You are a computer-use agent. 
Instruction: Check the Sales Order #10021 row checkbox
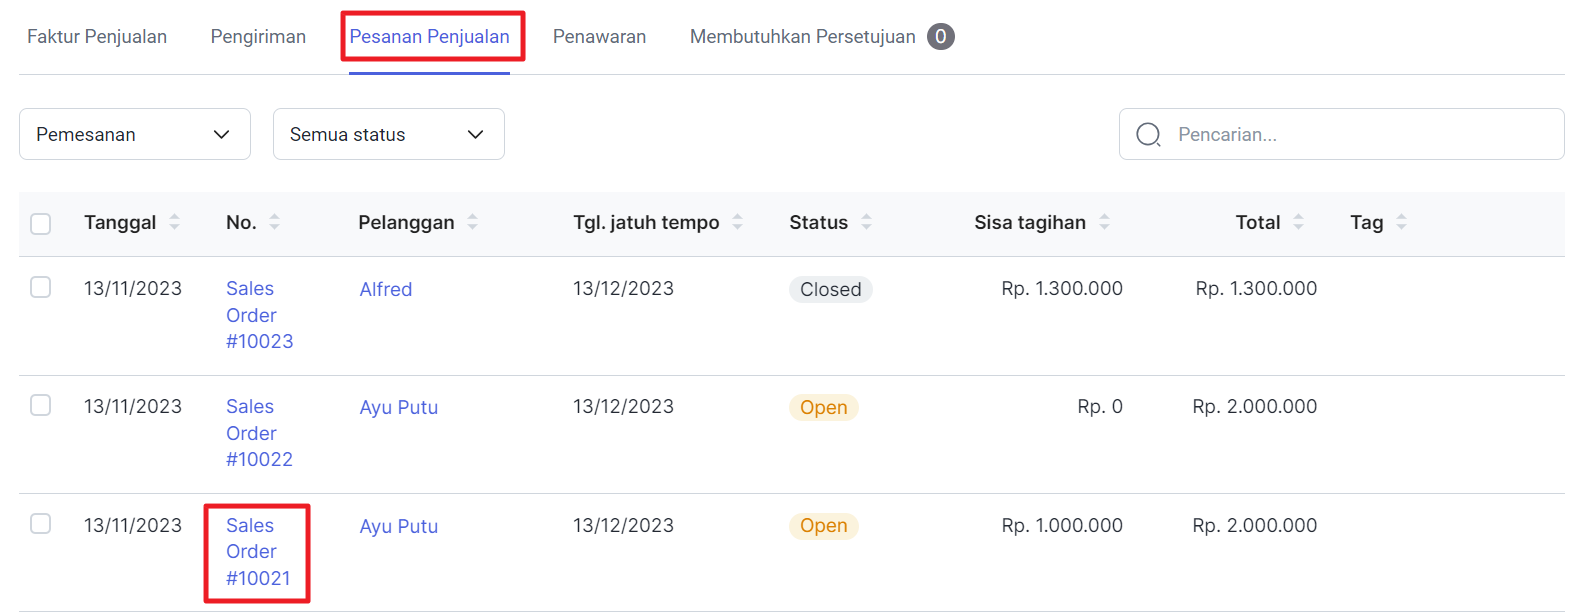coord(41,523)
